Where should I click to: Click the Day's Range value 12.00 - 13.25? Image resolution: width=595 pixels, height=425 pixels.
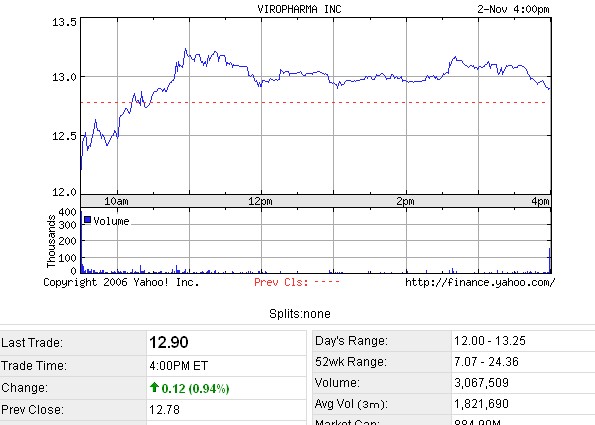[490, 341]
